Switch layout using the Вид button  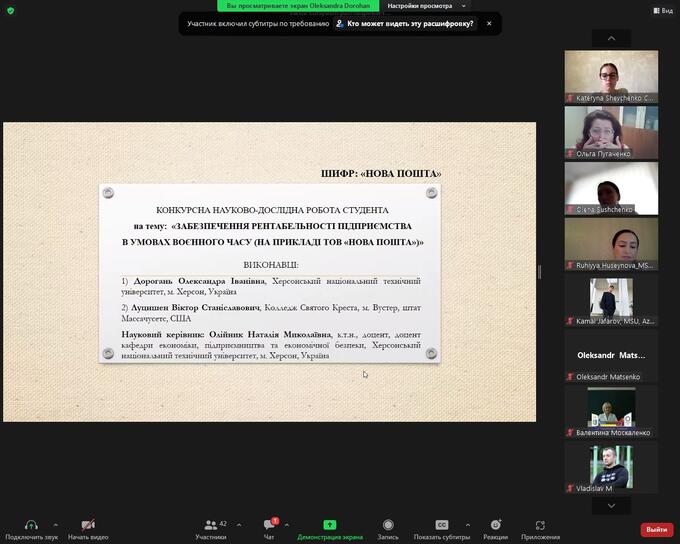click(660, 10)
